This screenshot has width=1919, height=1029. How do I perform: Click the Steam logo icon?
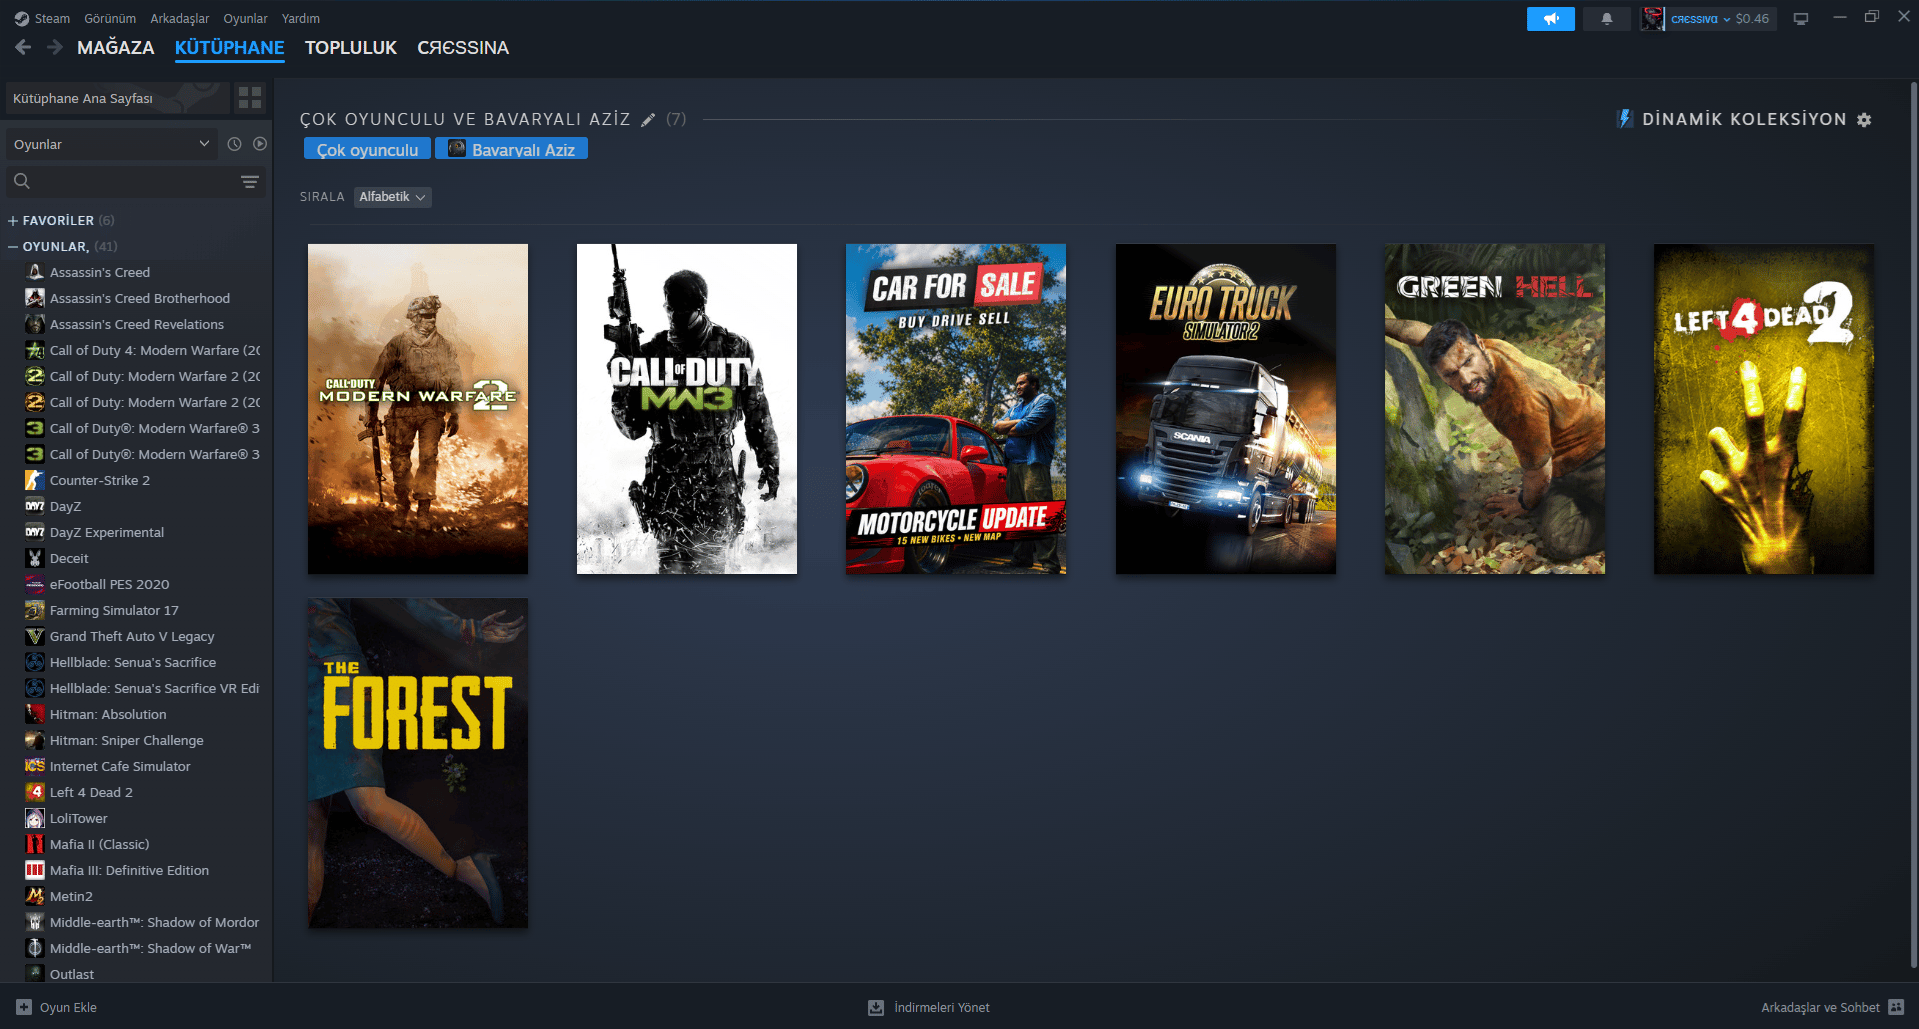[22, 19]
